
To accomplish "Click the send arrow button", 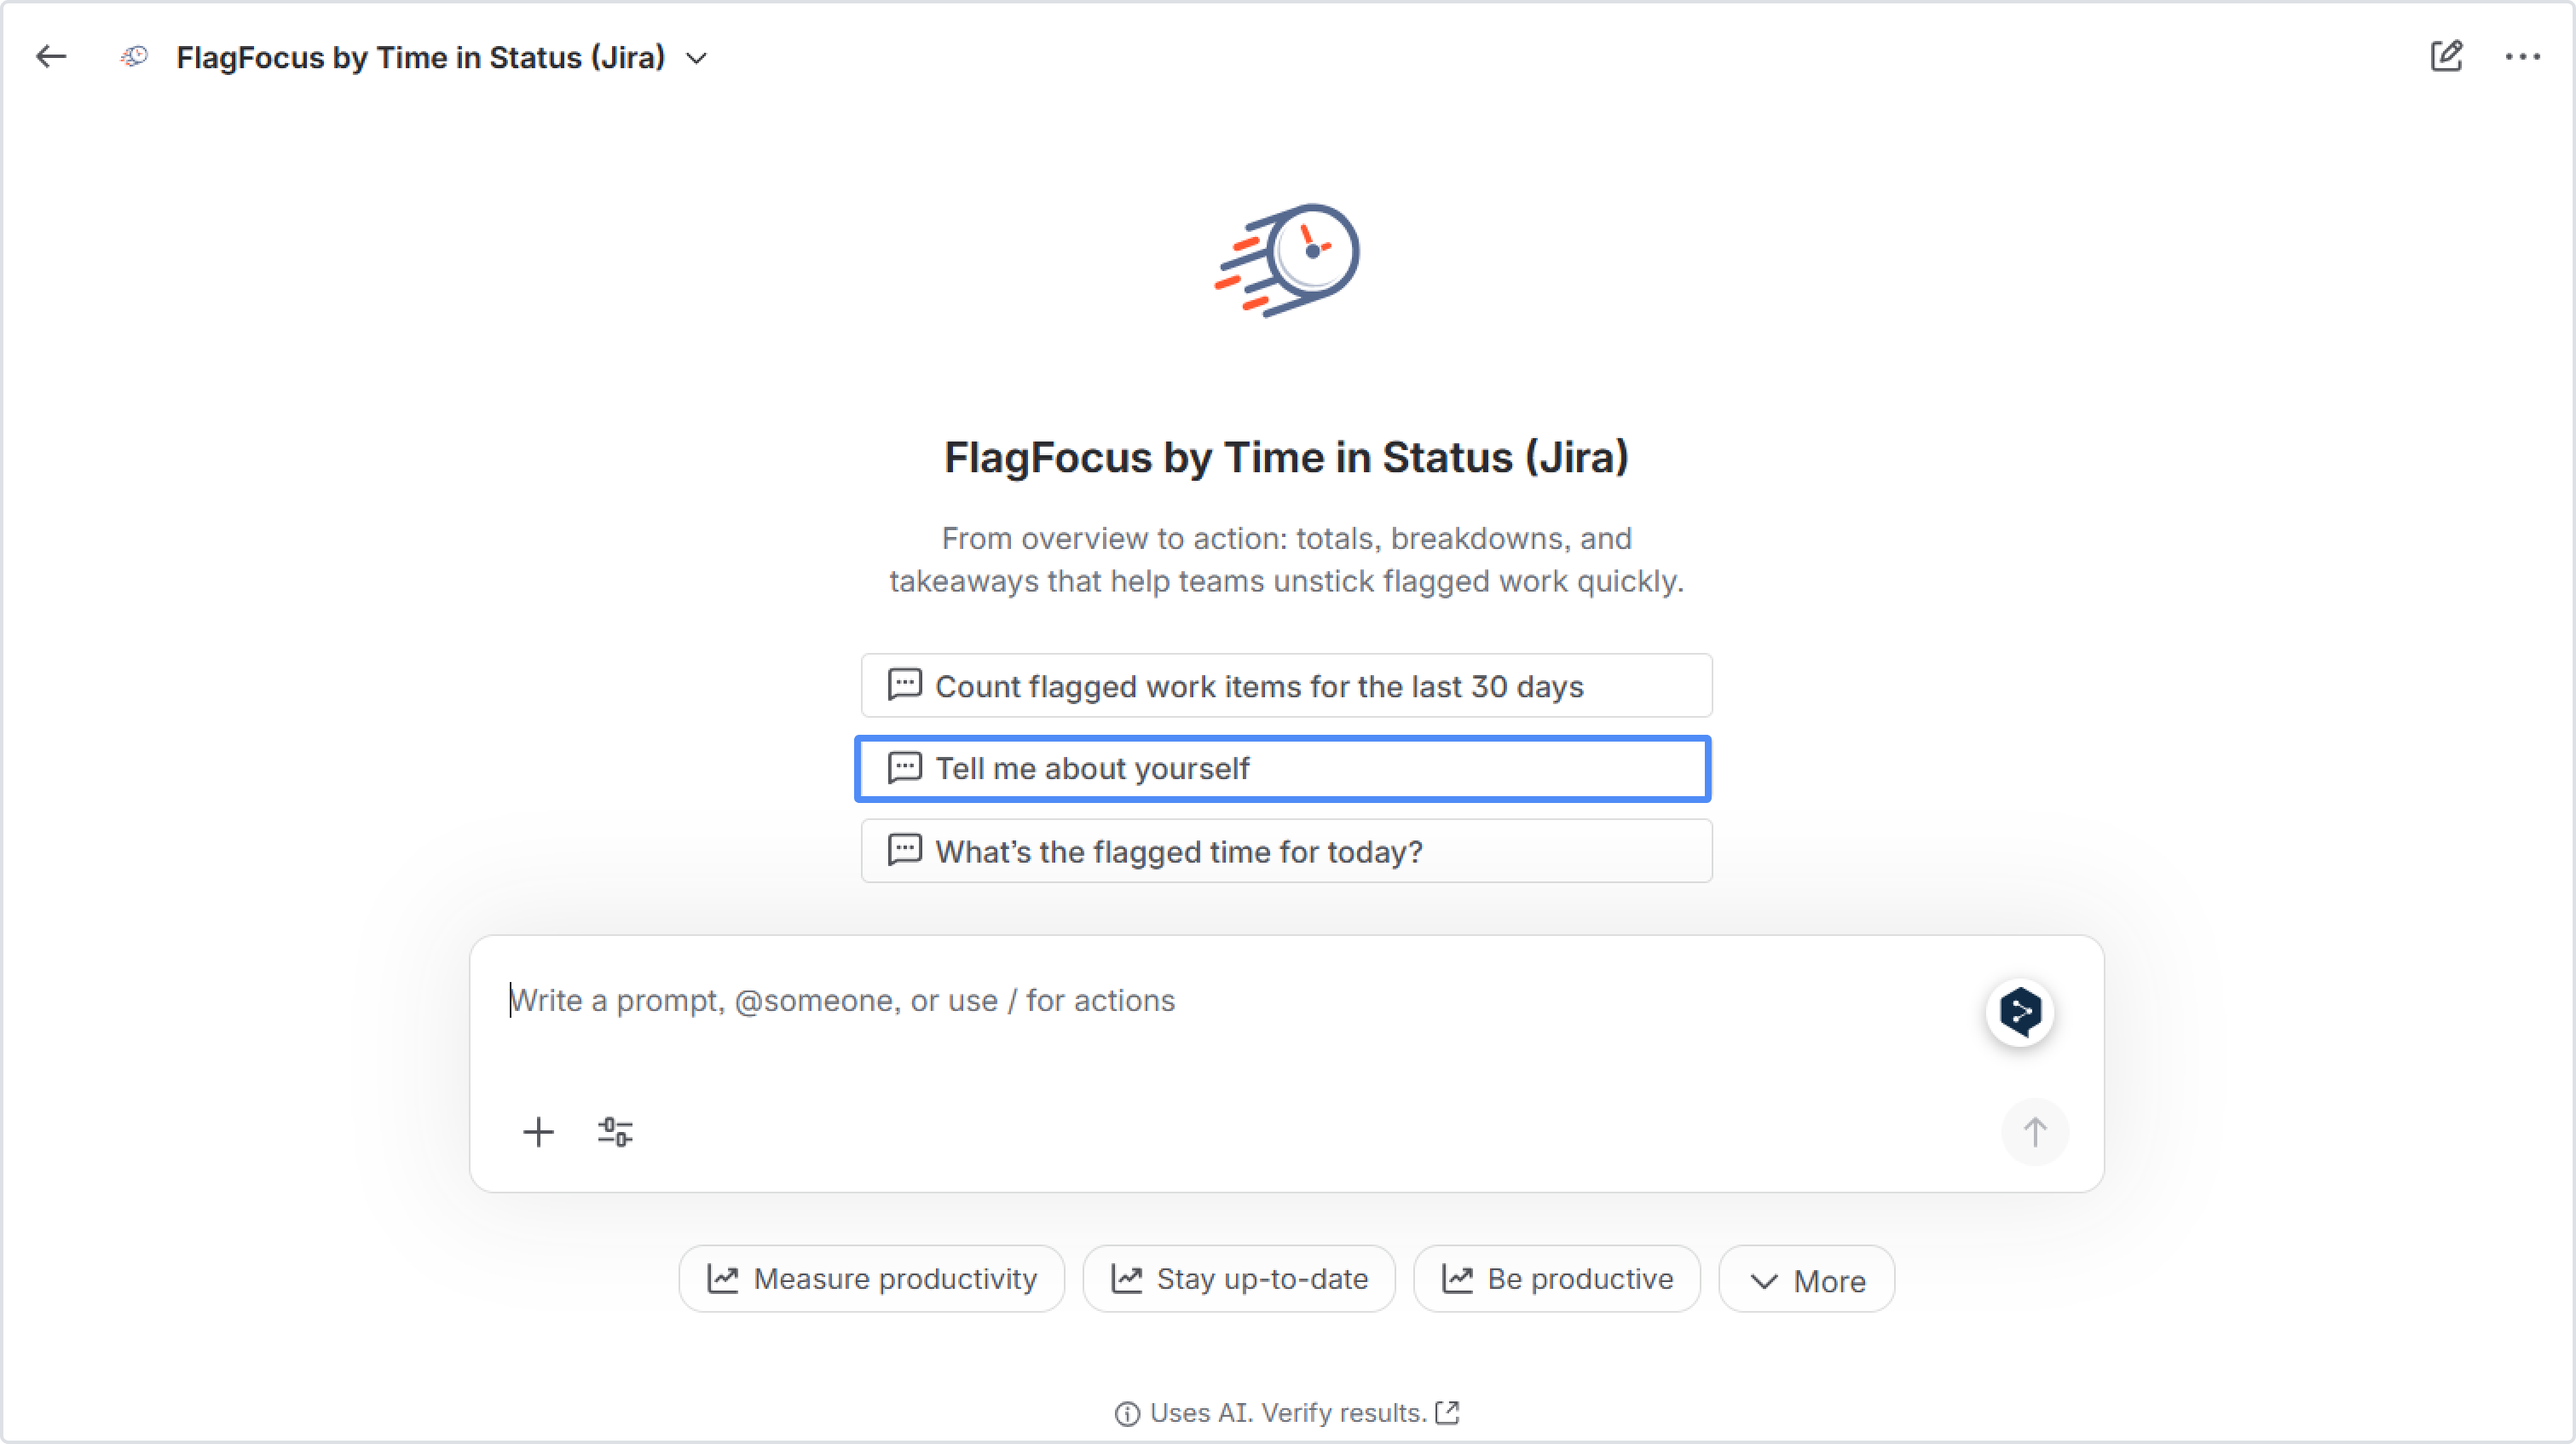I will click(2034, 1132).
